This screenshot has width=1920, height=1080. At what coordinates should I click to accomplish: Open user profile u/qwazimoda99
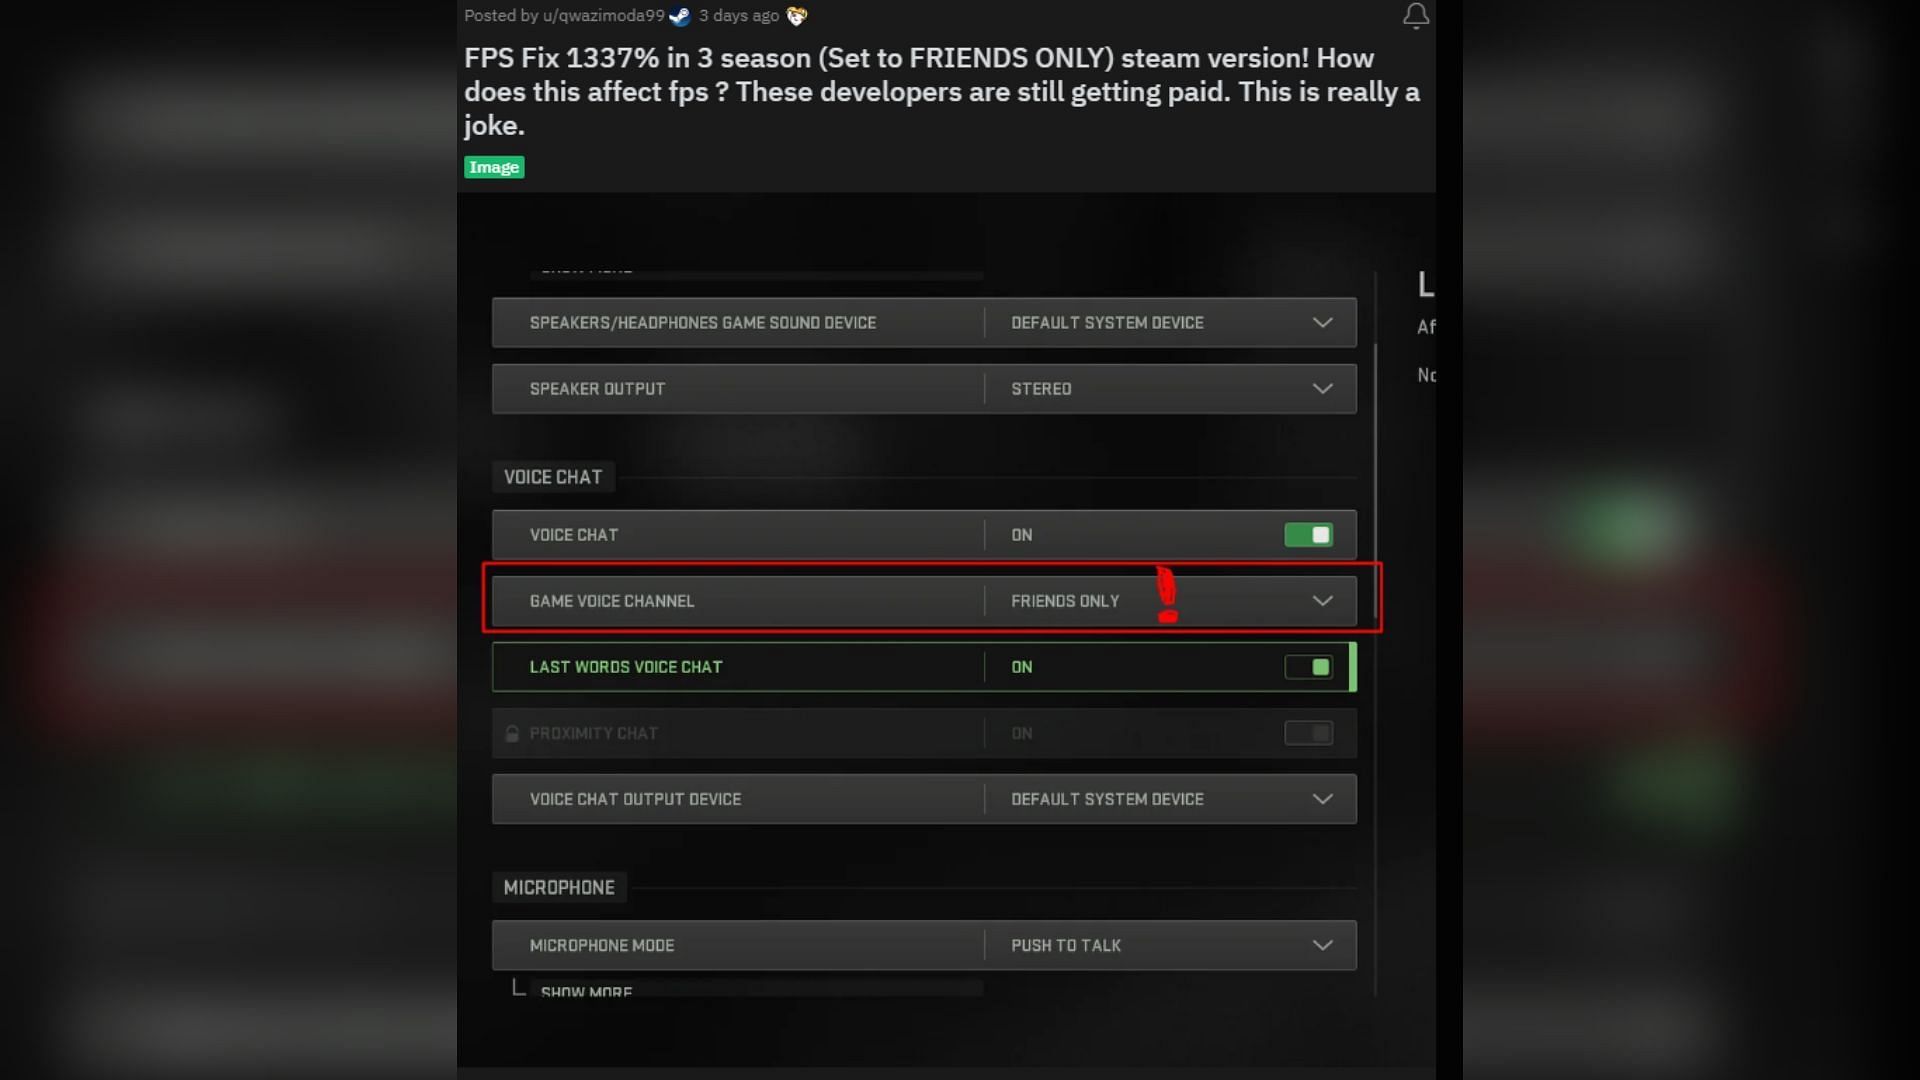tap(604, 16)
